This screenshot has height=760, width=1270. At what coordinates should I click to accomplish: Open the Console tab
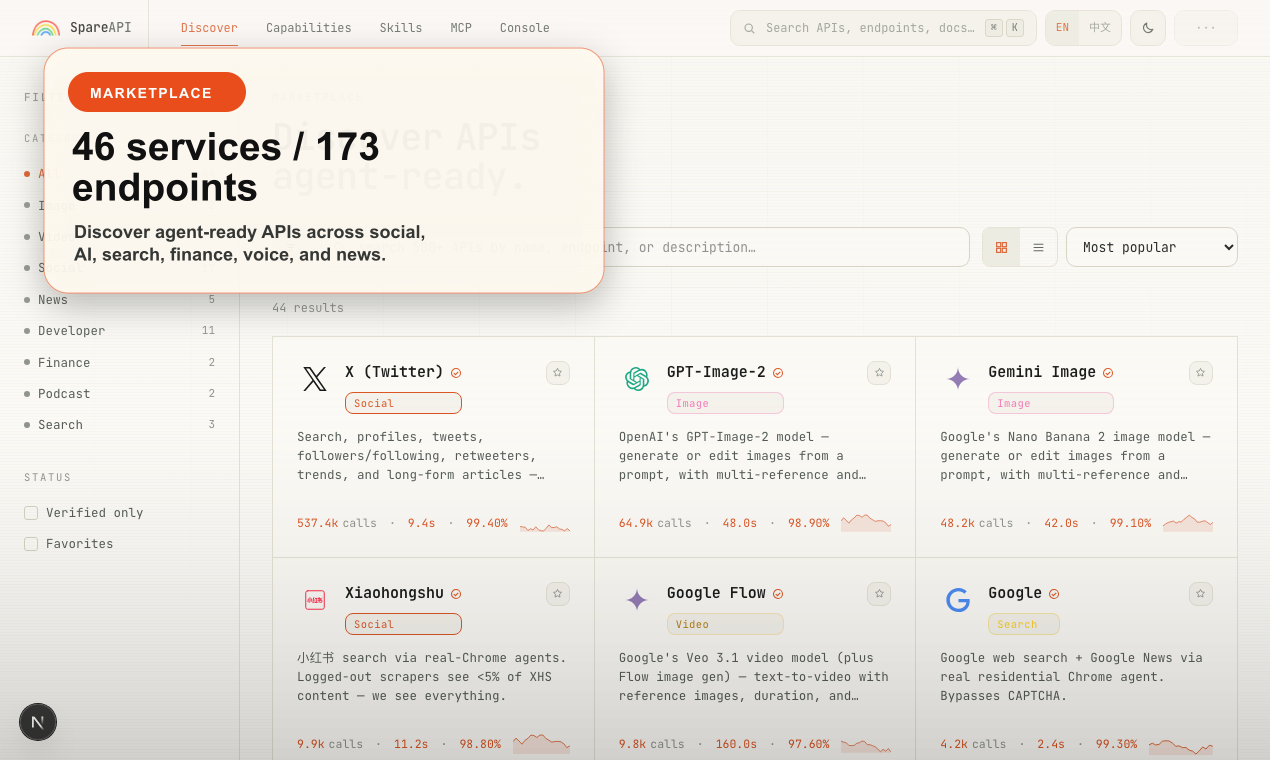[x=525, y=28]
